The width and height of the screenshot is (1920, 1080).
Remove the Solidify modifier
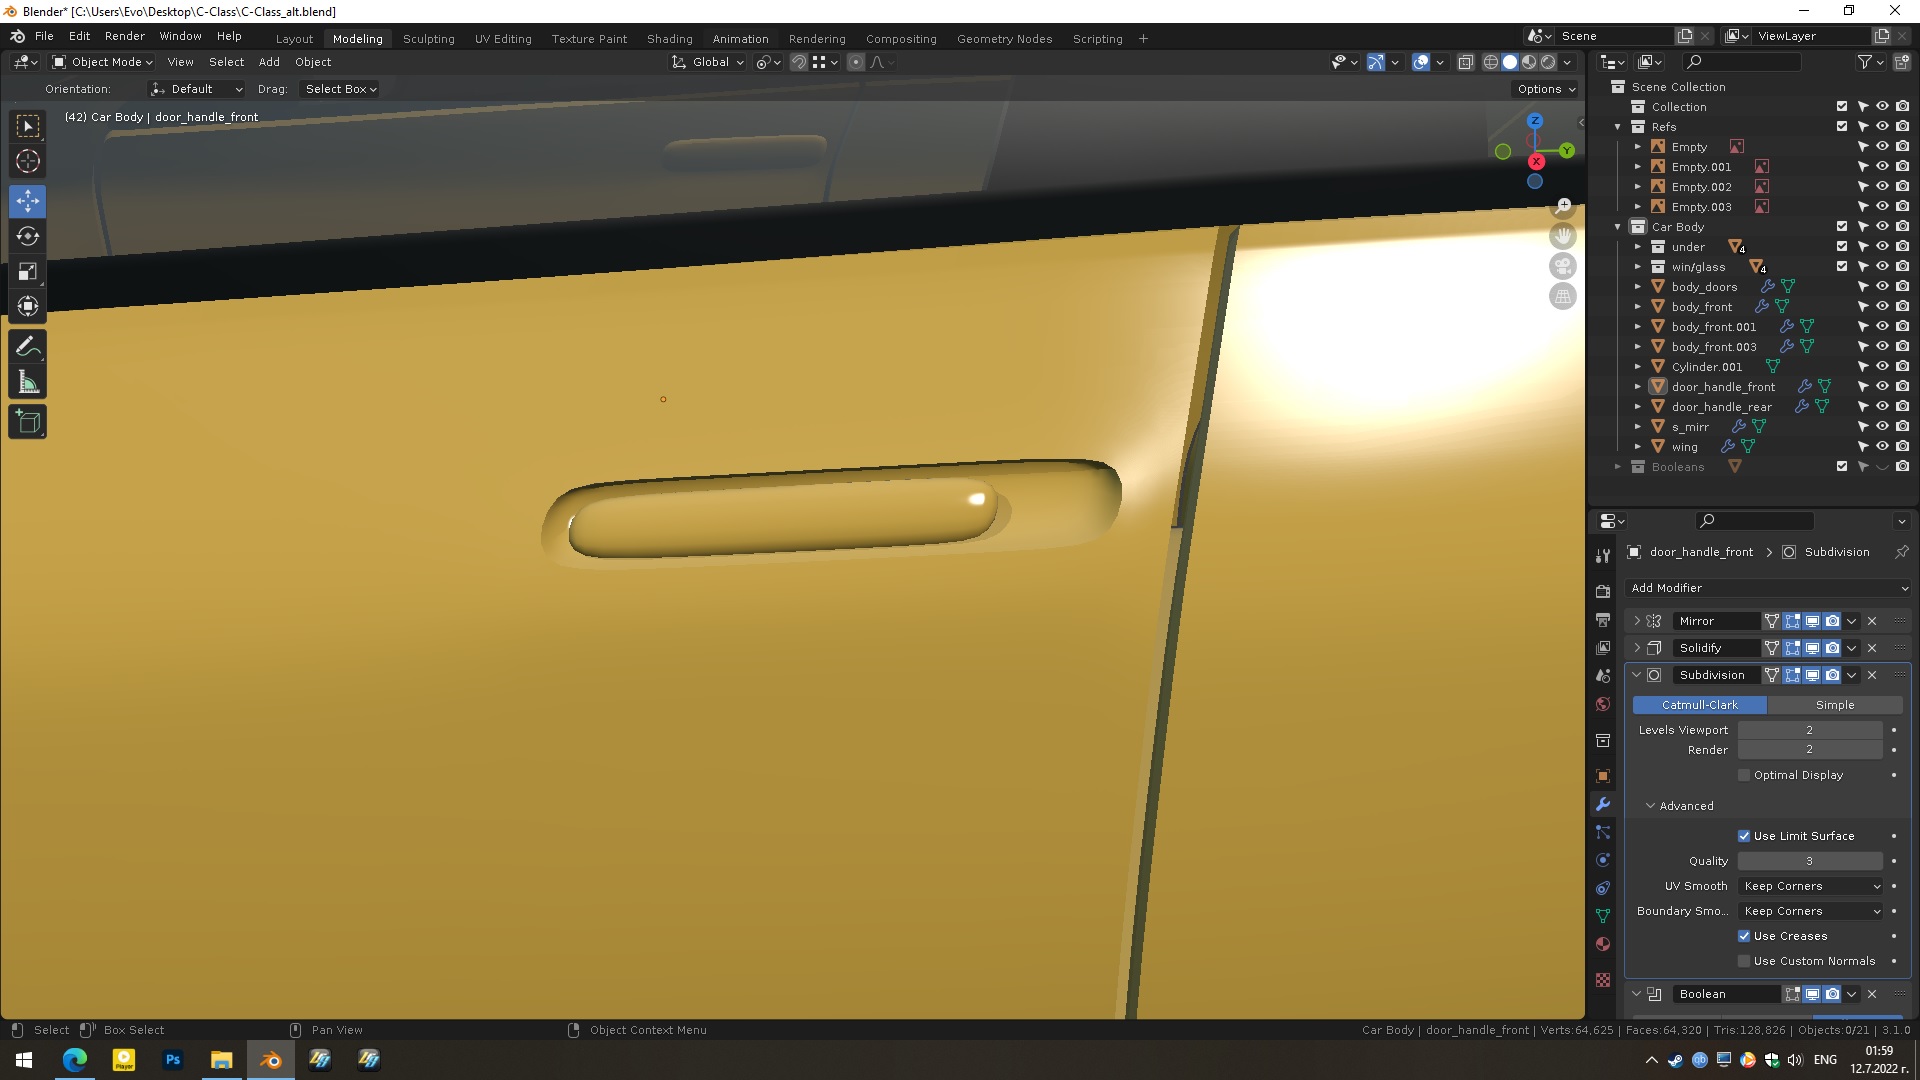point(1872,648)
